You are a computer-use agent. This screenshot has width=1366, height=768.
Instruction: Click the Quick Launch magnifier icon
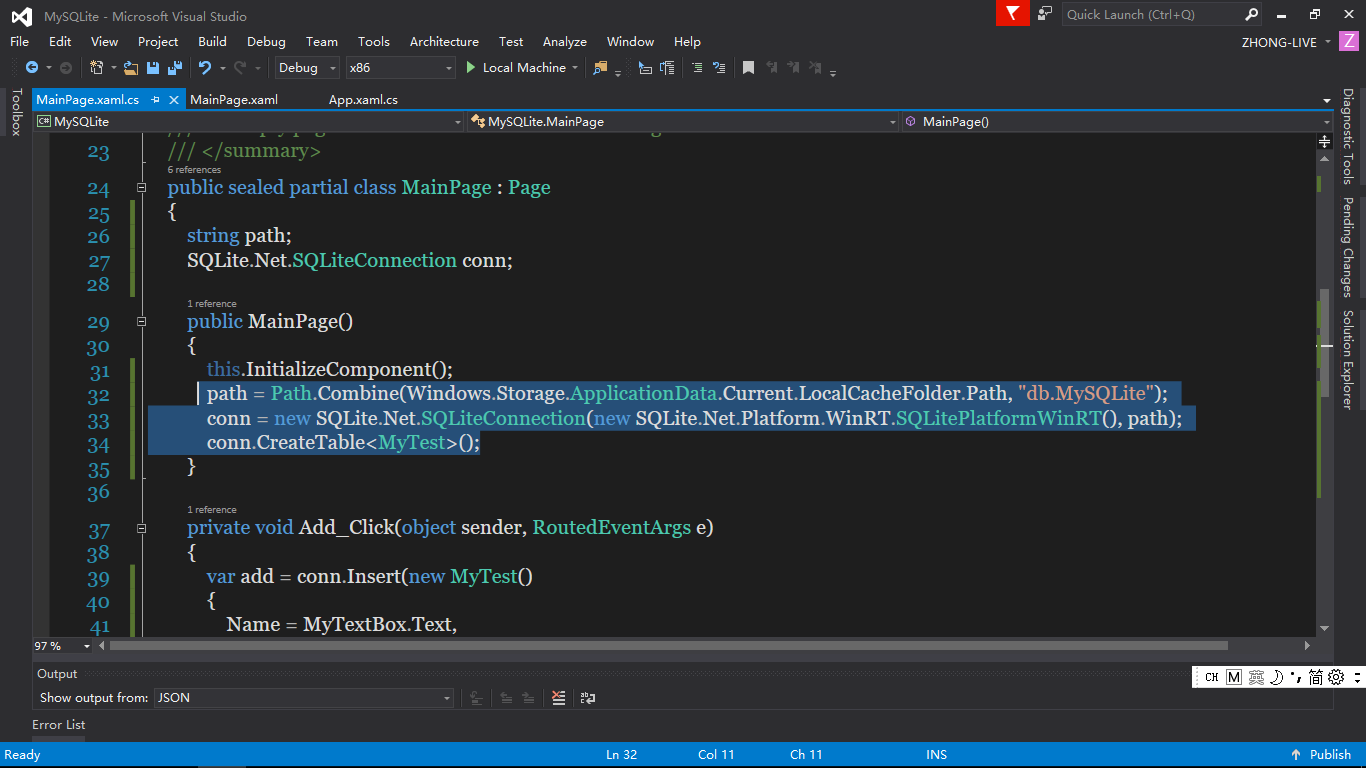(x=1251, y=14)
